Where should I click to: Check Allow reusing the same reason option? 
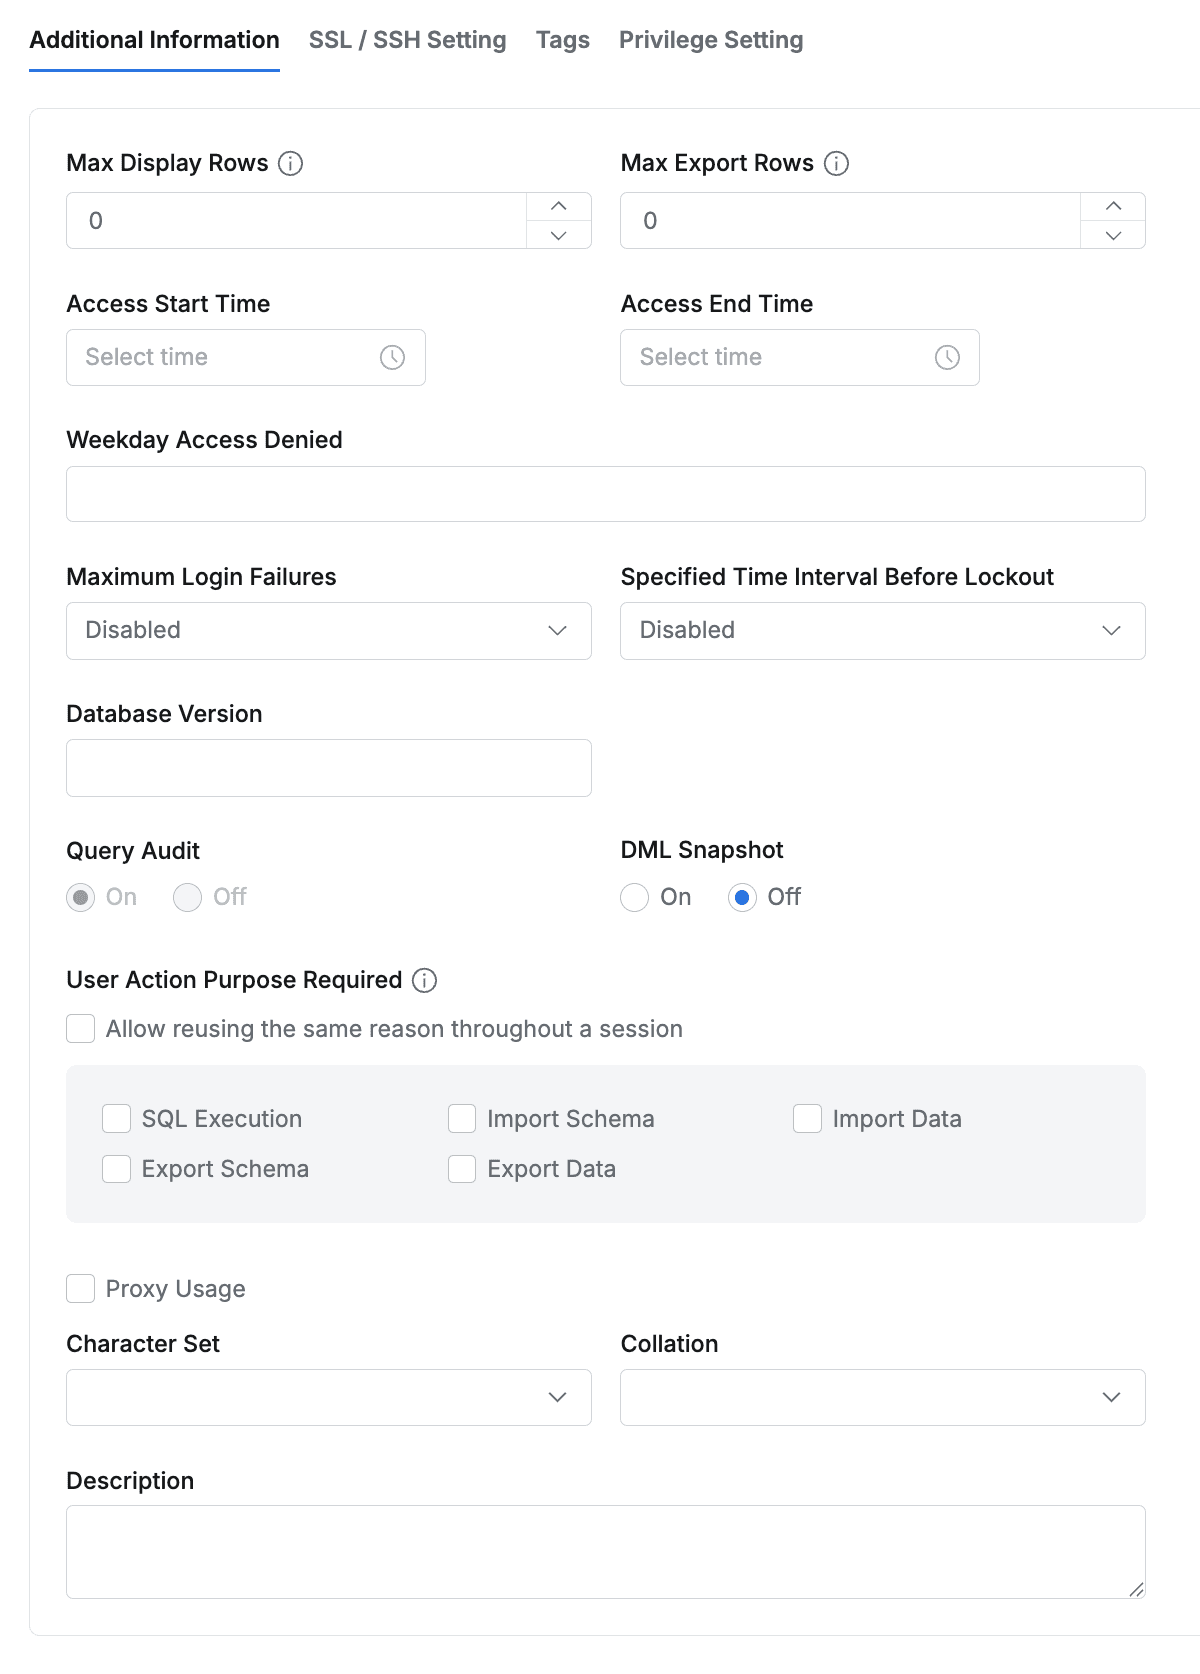80,1028
